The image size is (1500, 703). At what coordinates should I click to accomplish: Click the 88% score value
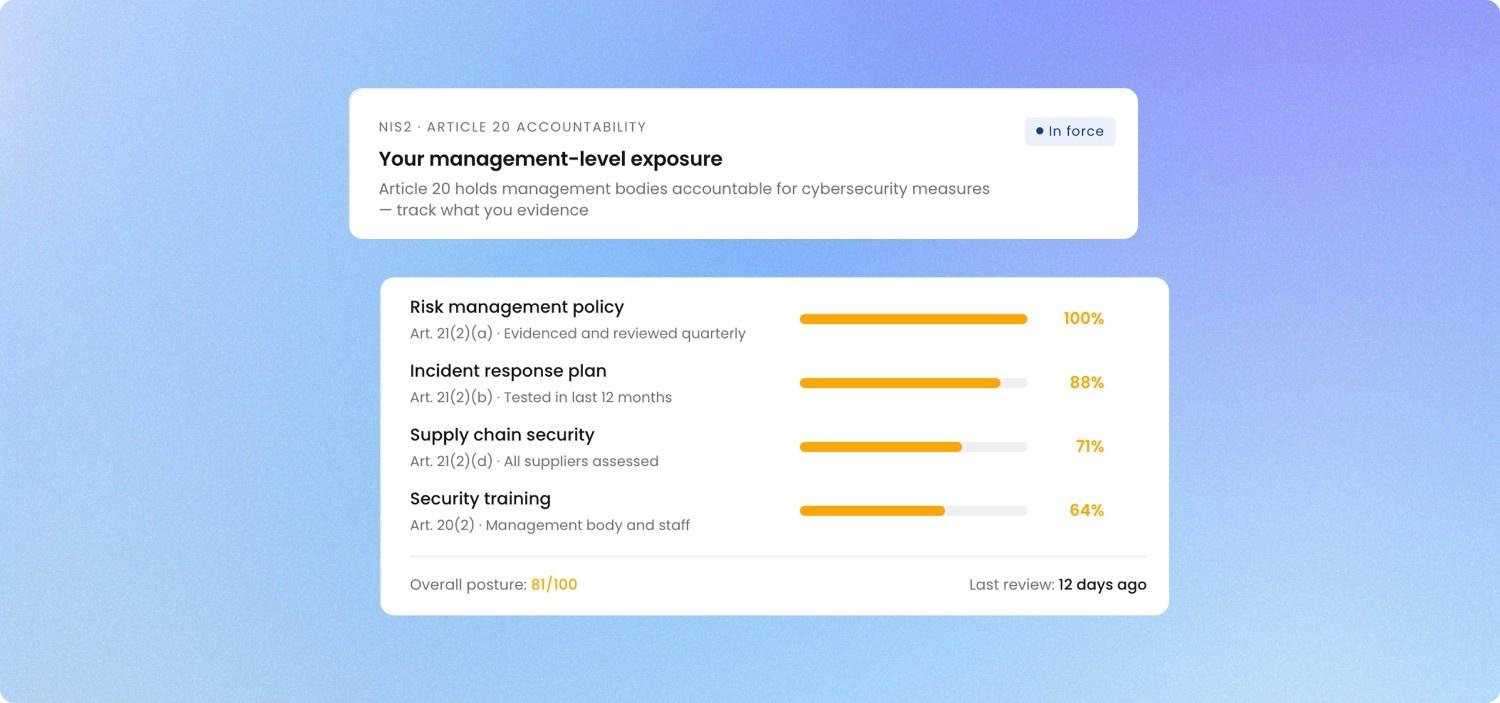[1087, 383]
